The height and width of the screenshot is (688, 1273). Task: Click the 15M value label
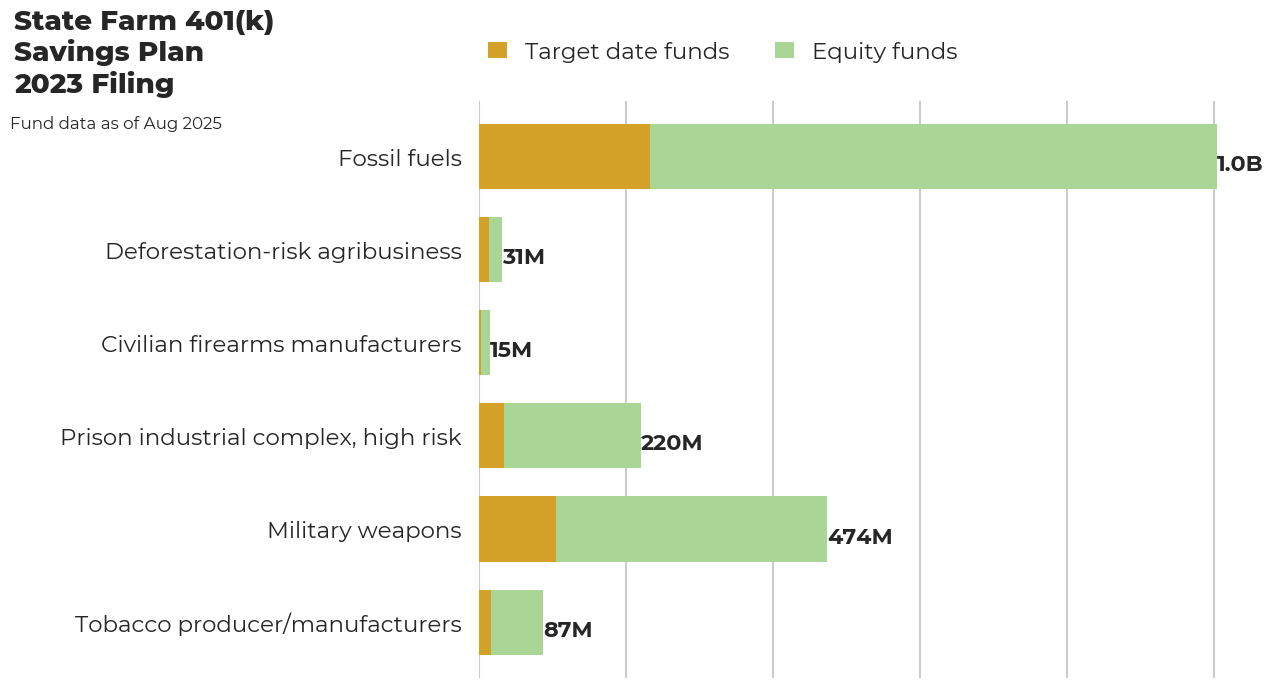[x=511, y=350]
